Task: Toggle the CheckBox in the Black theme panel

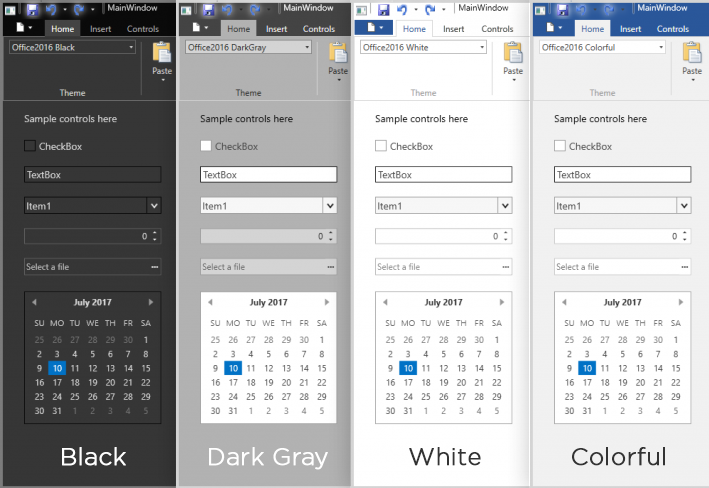Action: coord(30,146)
